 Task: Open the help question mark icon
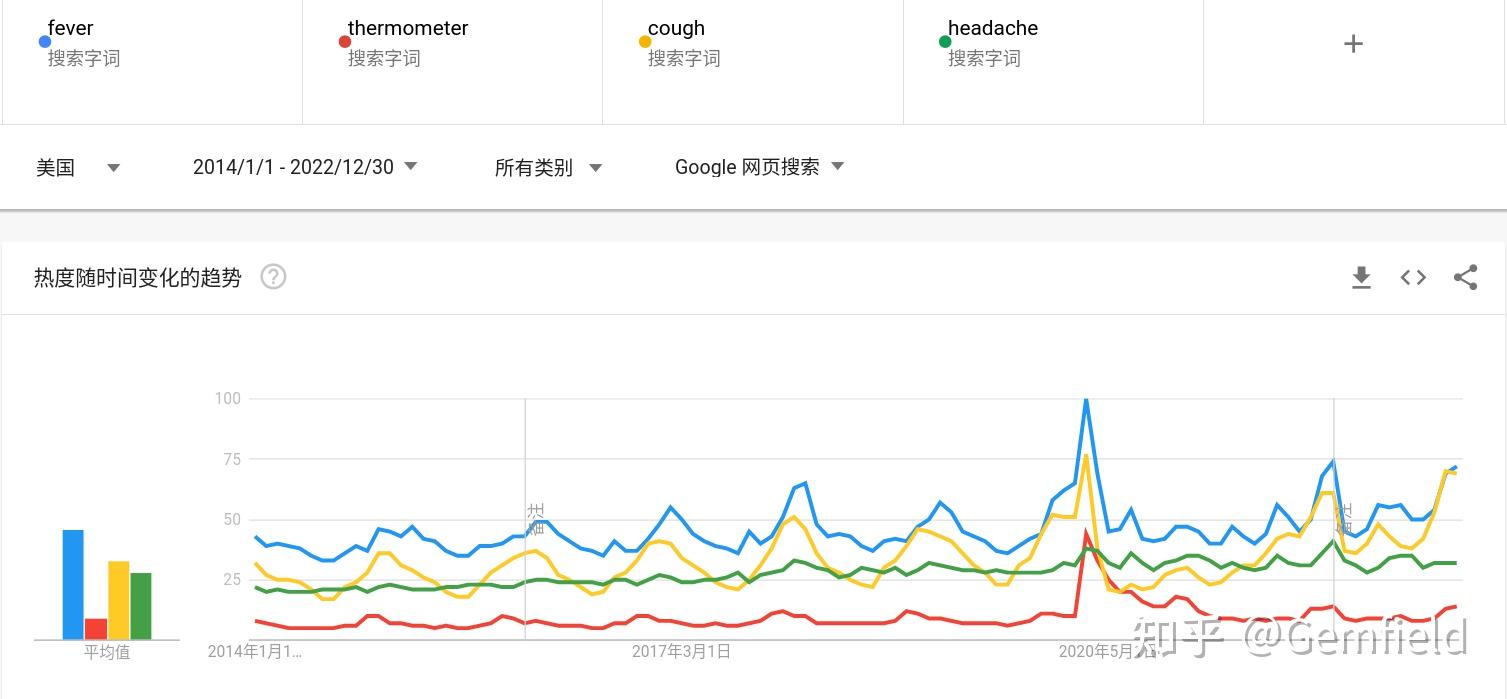pos(273,277)
